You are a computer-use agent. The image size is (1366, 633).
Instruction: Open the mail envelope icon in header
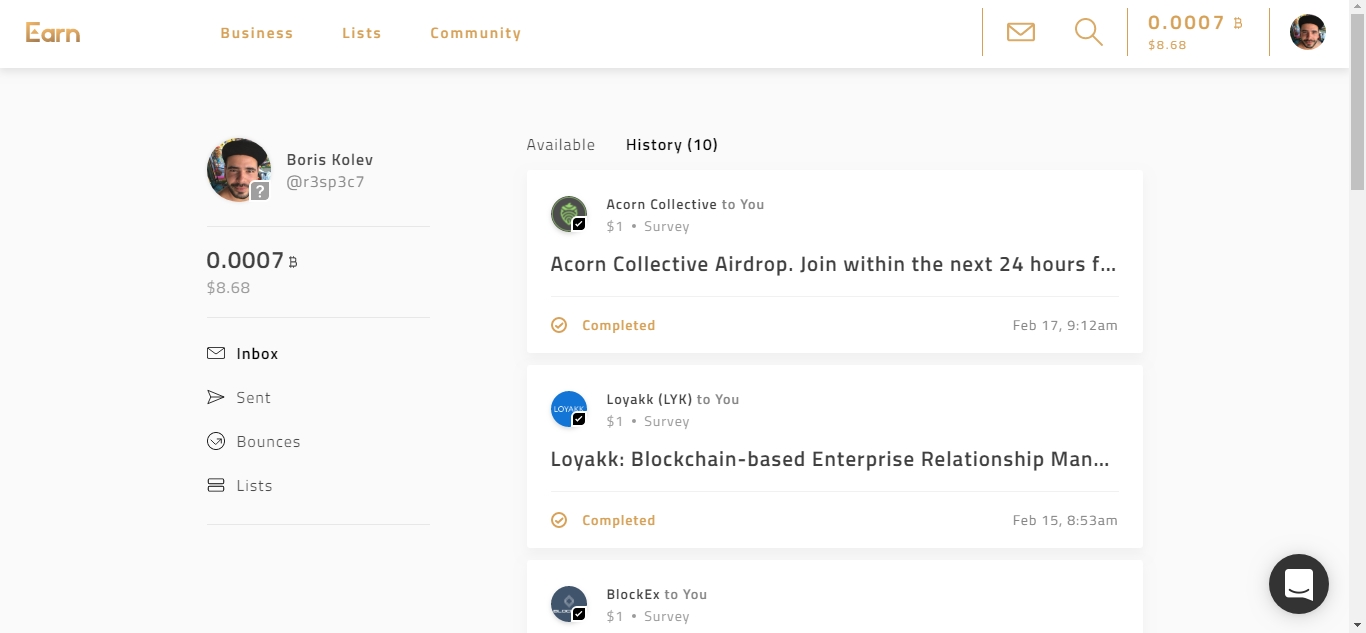click(x=1020, y=32)
